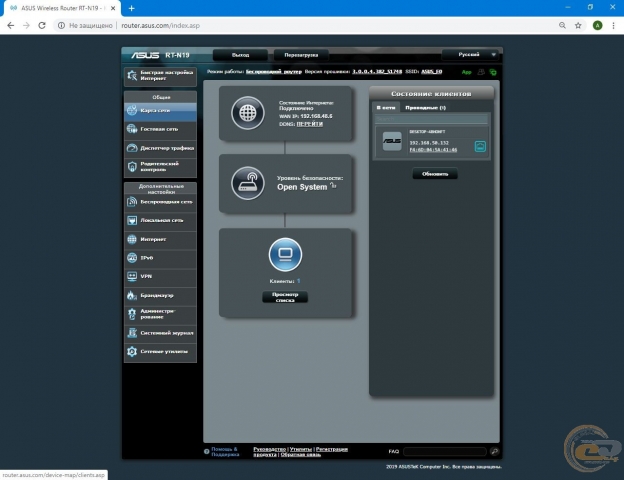Viewport: 624px width, 480px height.
Task: Click browser zoom magnifier icon
Action: [562, 25]
